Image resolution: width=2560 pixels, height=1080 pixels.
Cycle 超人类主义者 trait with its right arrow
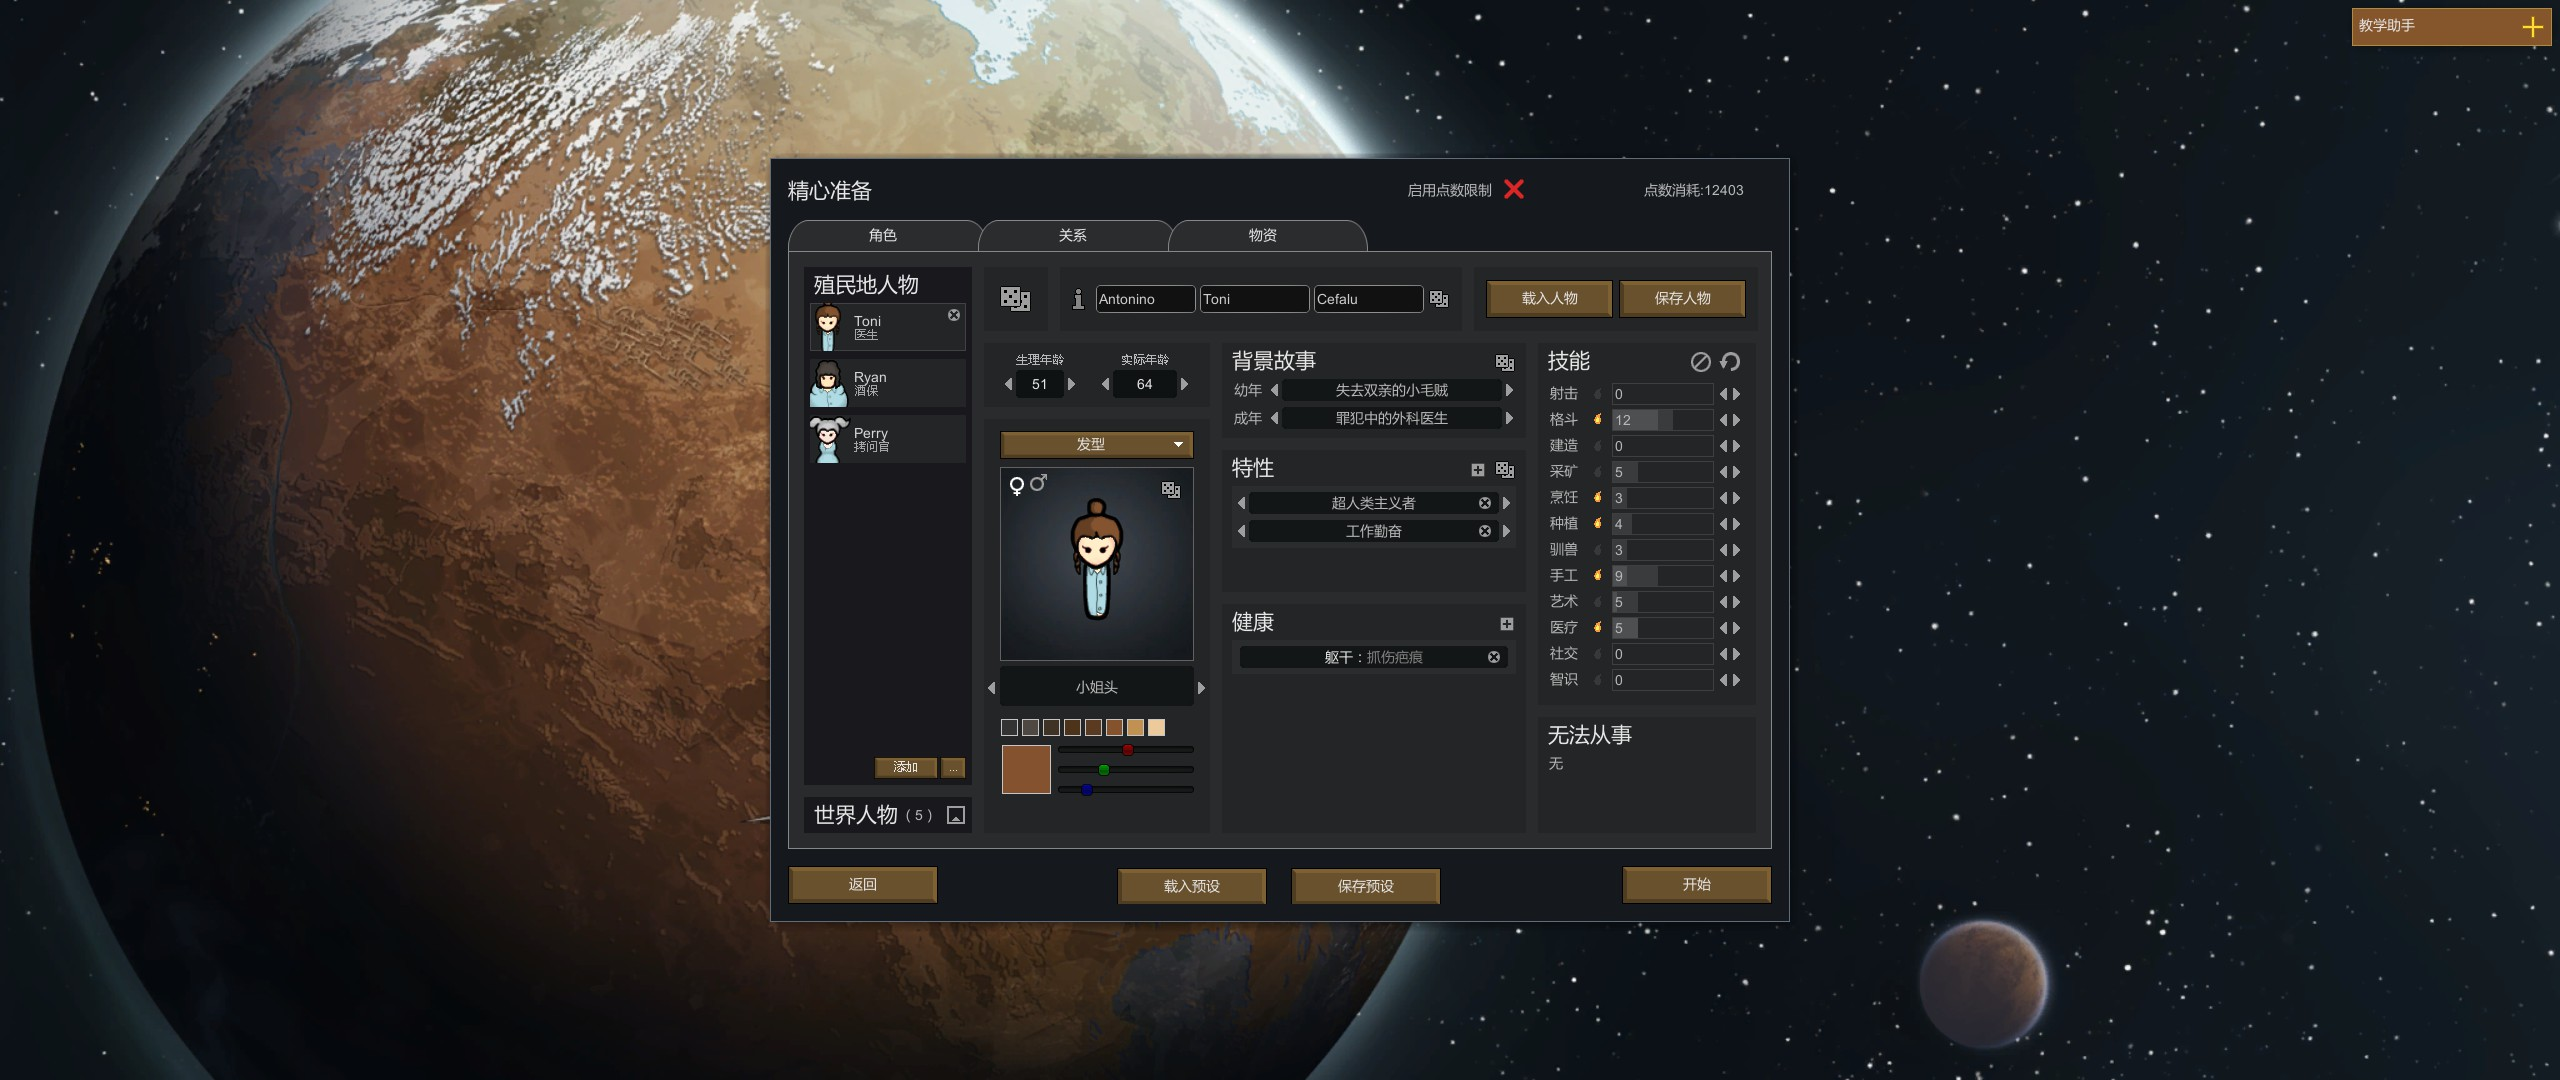pos(1506,503)
